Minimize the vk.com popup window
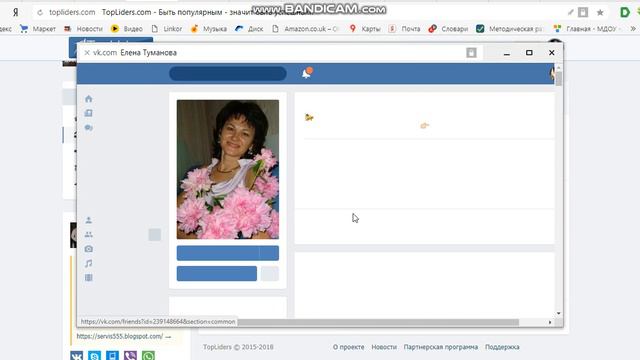The height and width of the screenshot is (360, 640). [x=507, y=53]
